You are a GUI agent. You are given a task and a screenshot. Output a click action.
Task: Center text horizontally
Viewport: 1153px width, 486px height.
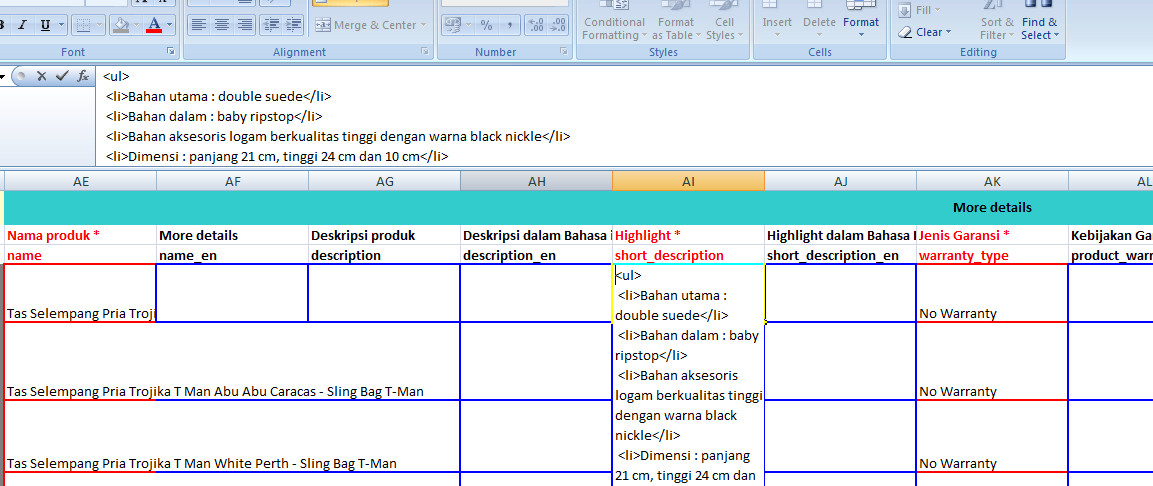[221, 26]
